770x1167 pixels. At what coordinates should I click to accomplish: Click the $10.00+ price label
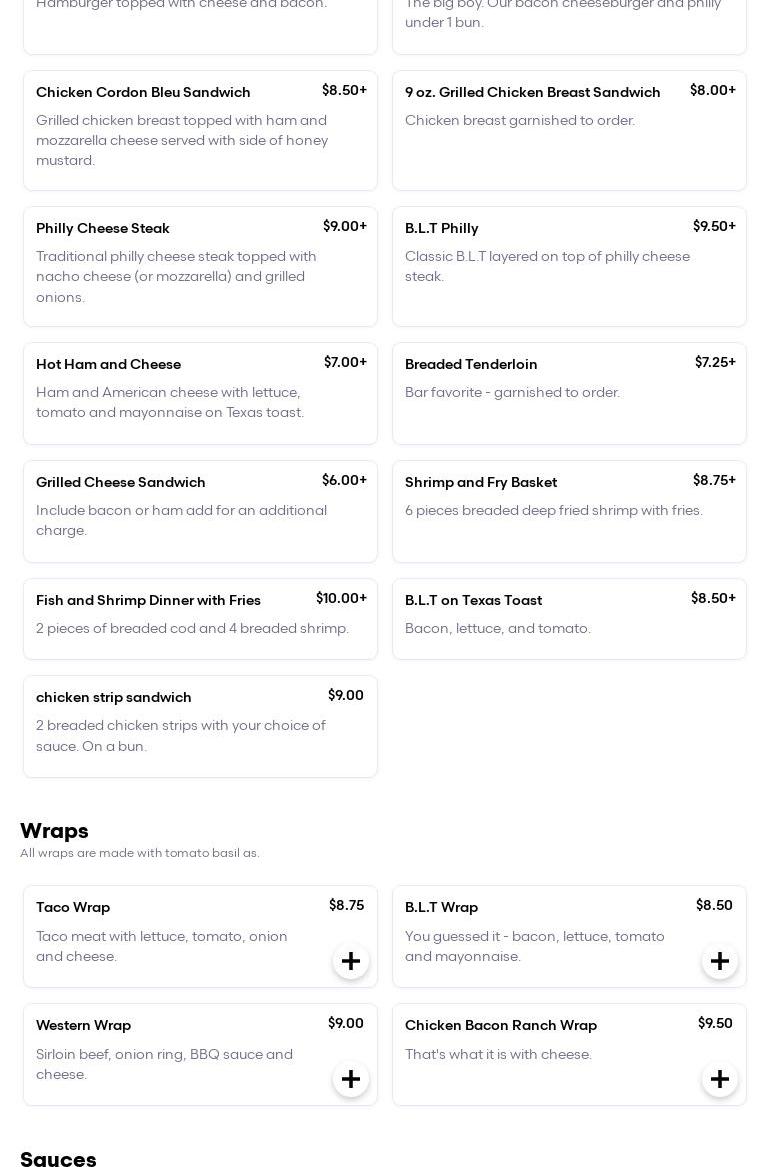coord(341,598)
